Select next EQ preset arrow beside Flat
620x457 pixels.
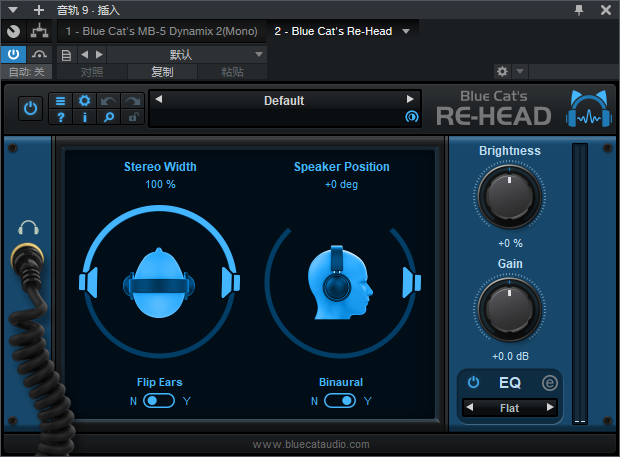click(x=550, y=407)
